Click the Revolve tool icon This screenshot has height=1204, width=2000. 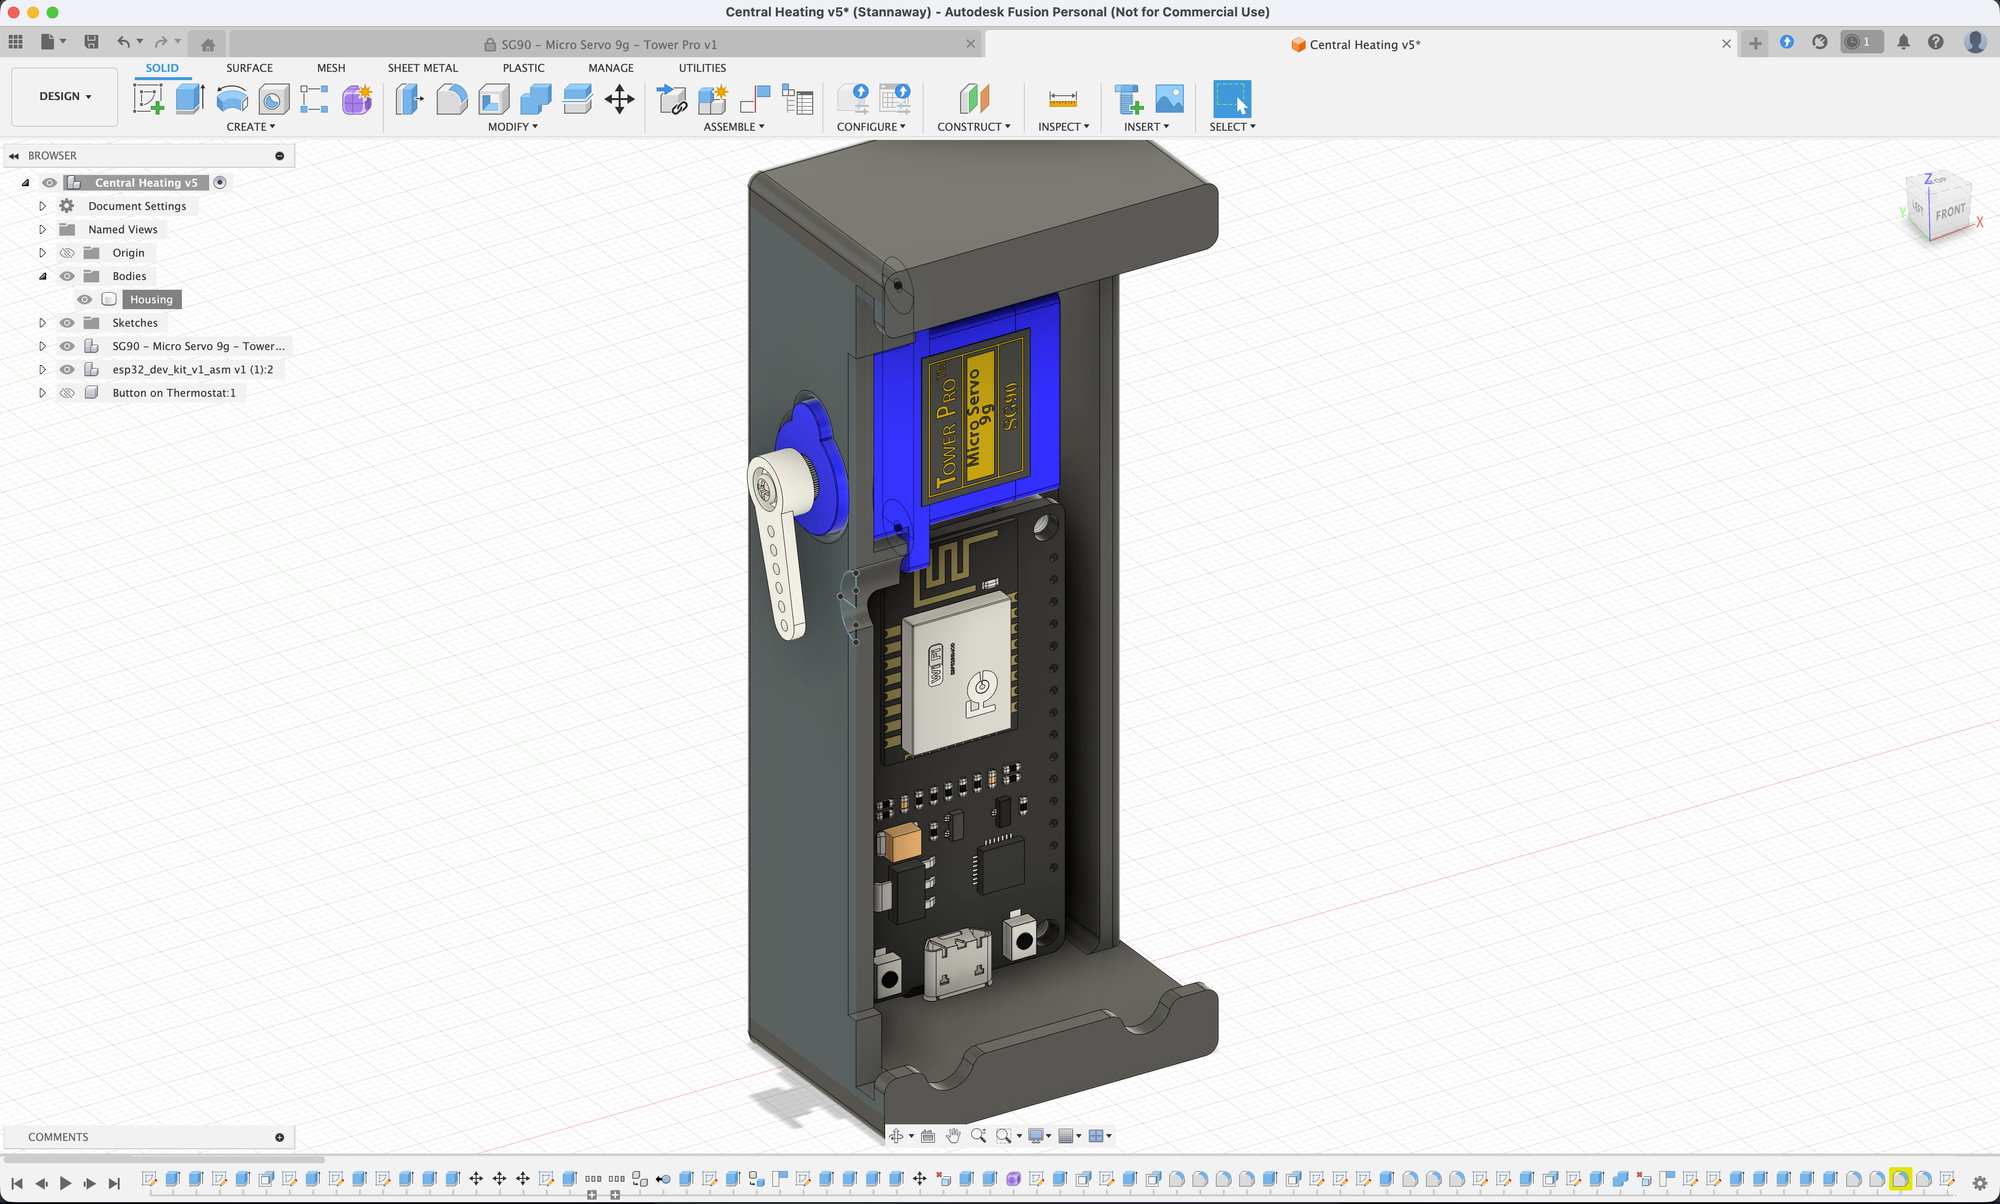click(232, 99)
